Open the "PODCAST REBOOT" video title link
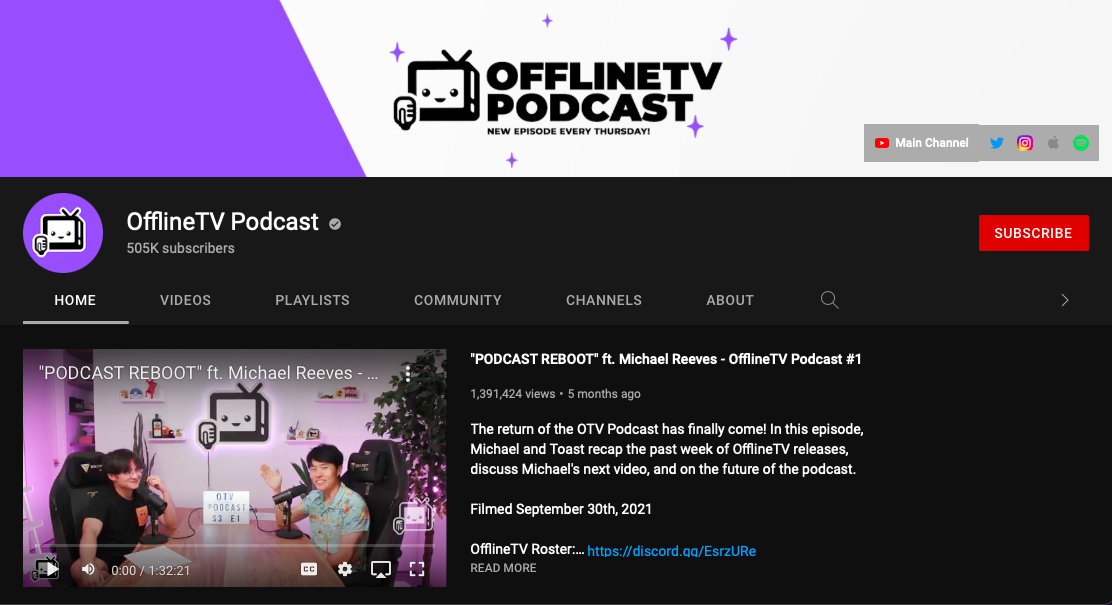Screen dimensions: 1112x605 click(x=666, y=359)
